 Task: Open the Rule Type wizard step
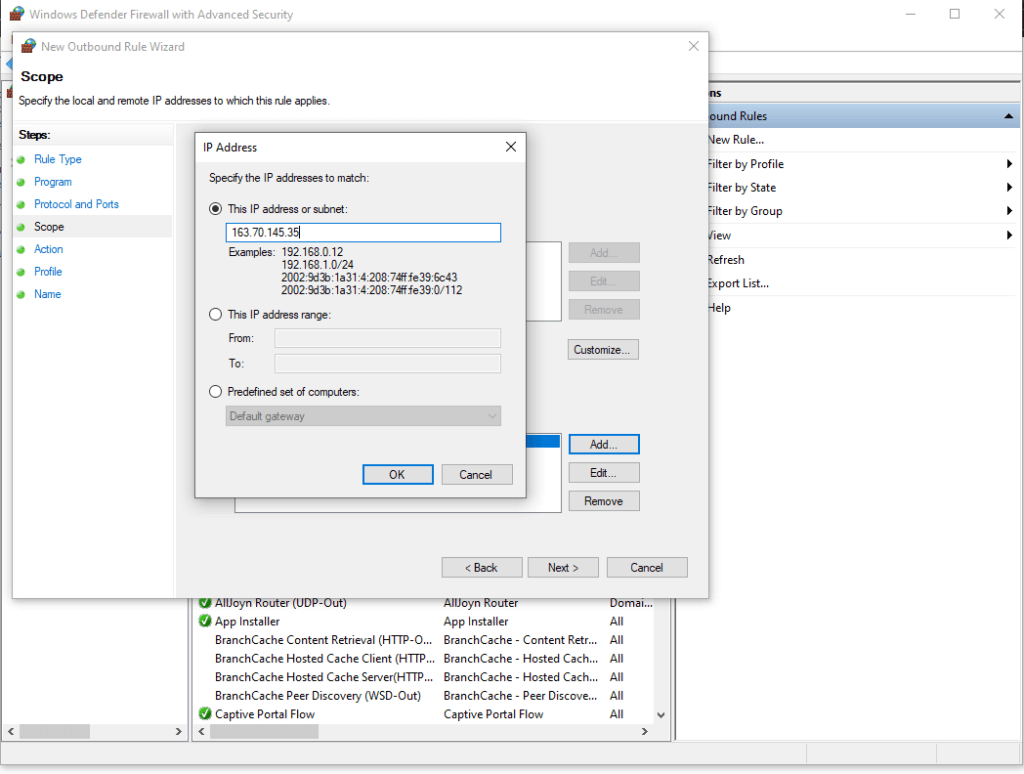tap(57, 159)
